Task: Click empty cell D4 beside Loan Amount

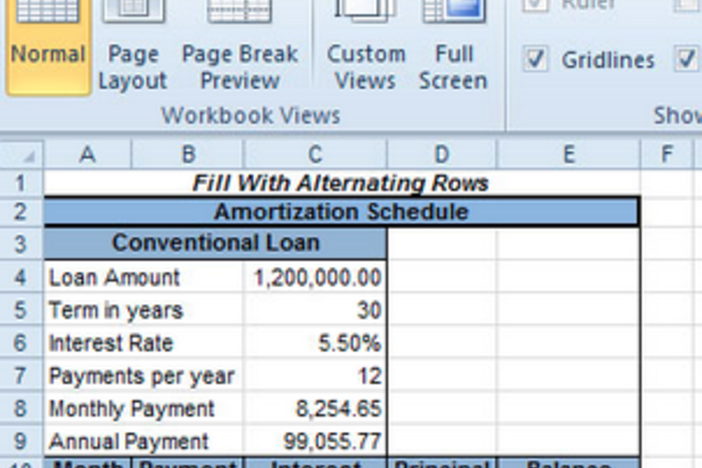Action: (x=441, y=277)
